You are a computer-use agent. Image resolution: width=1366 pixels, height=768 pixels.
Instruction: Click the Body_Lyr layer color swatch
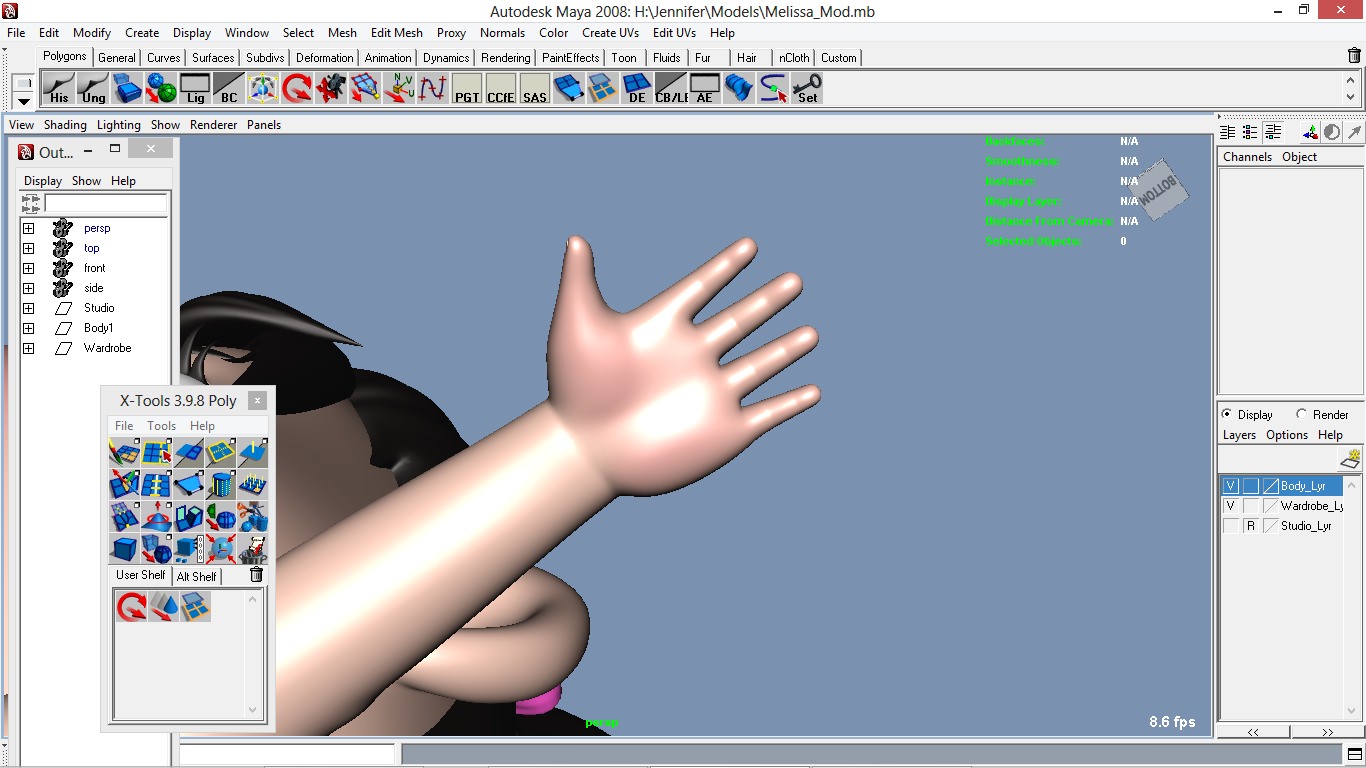click(1270, 486)
